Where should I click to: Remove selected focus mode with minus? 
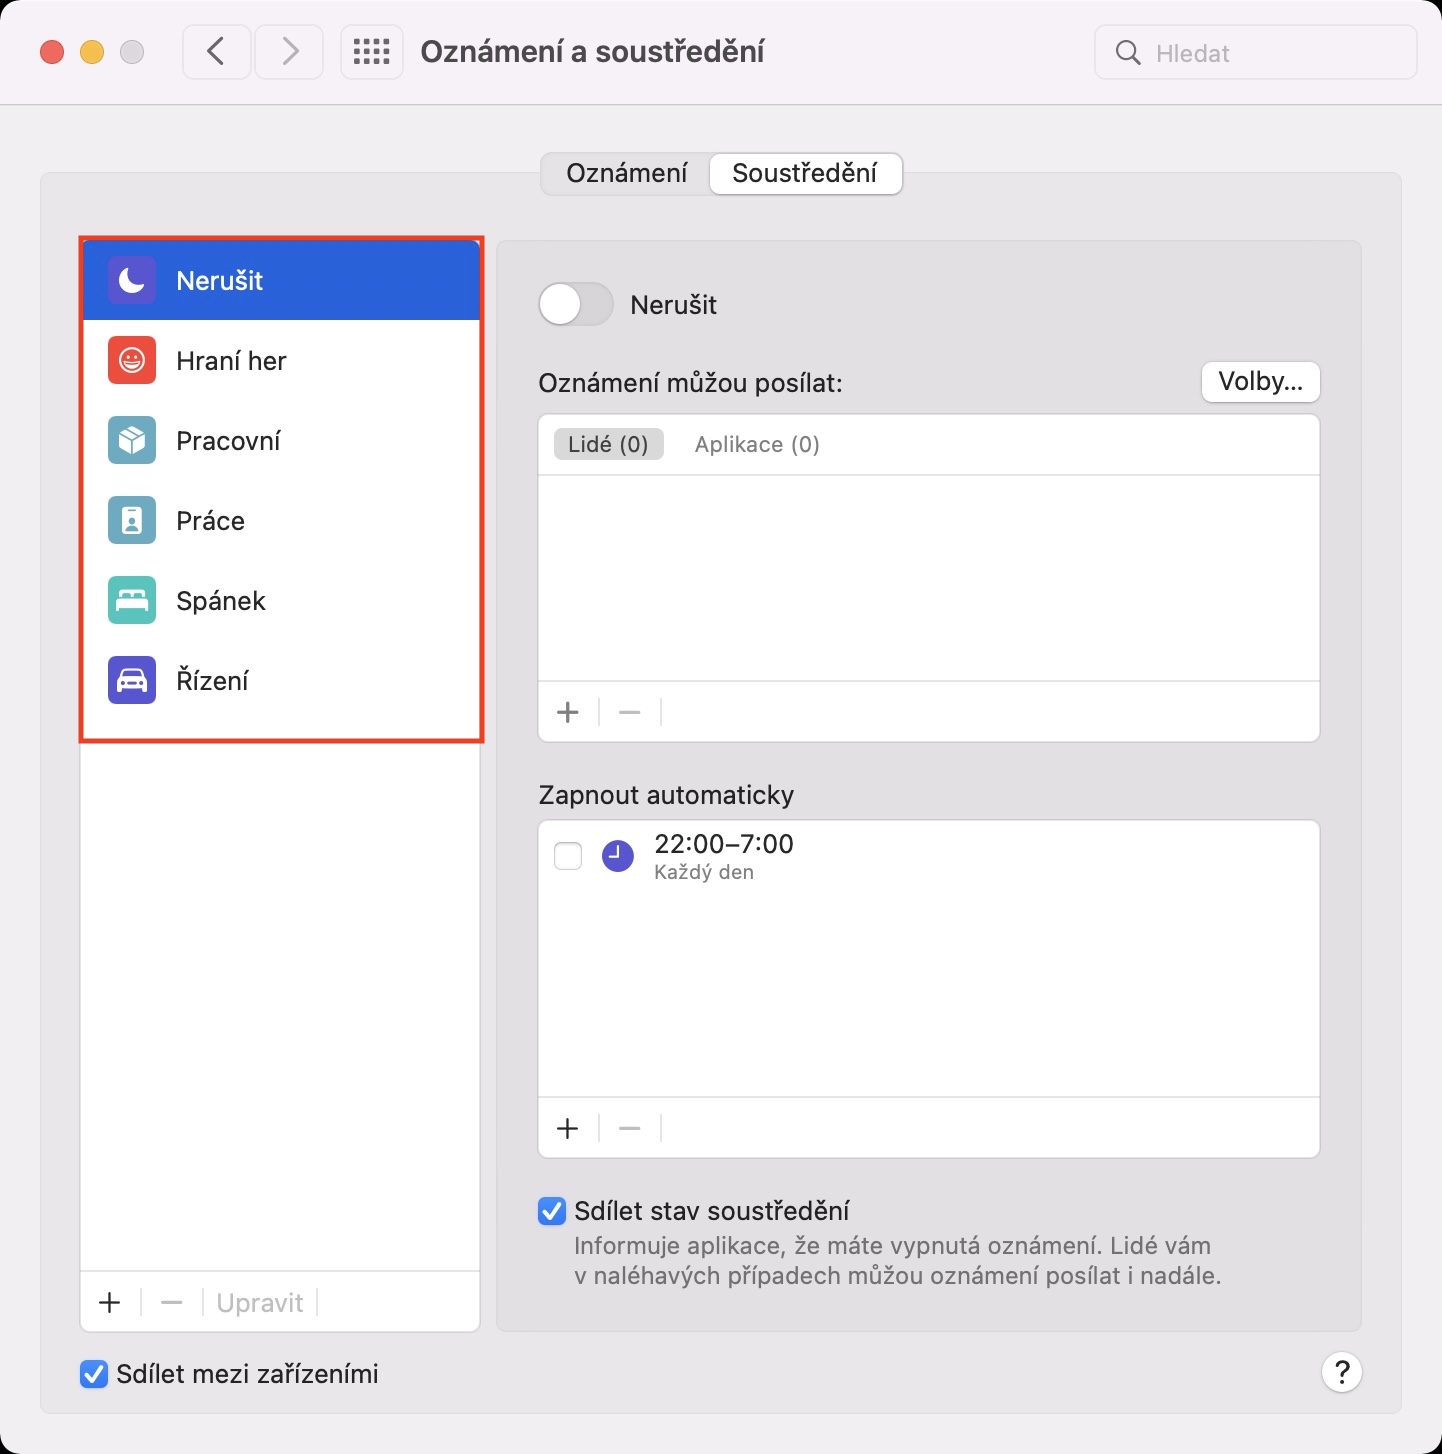pyautogui.click(x=172, y=1303)
